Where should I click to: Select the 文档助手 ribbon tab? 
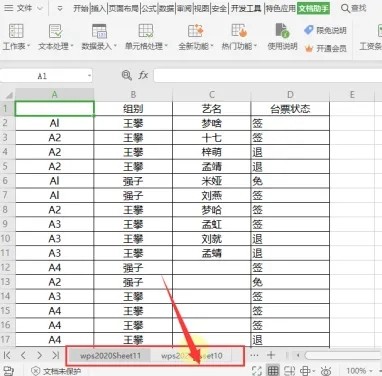(x=314, y=8)
